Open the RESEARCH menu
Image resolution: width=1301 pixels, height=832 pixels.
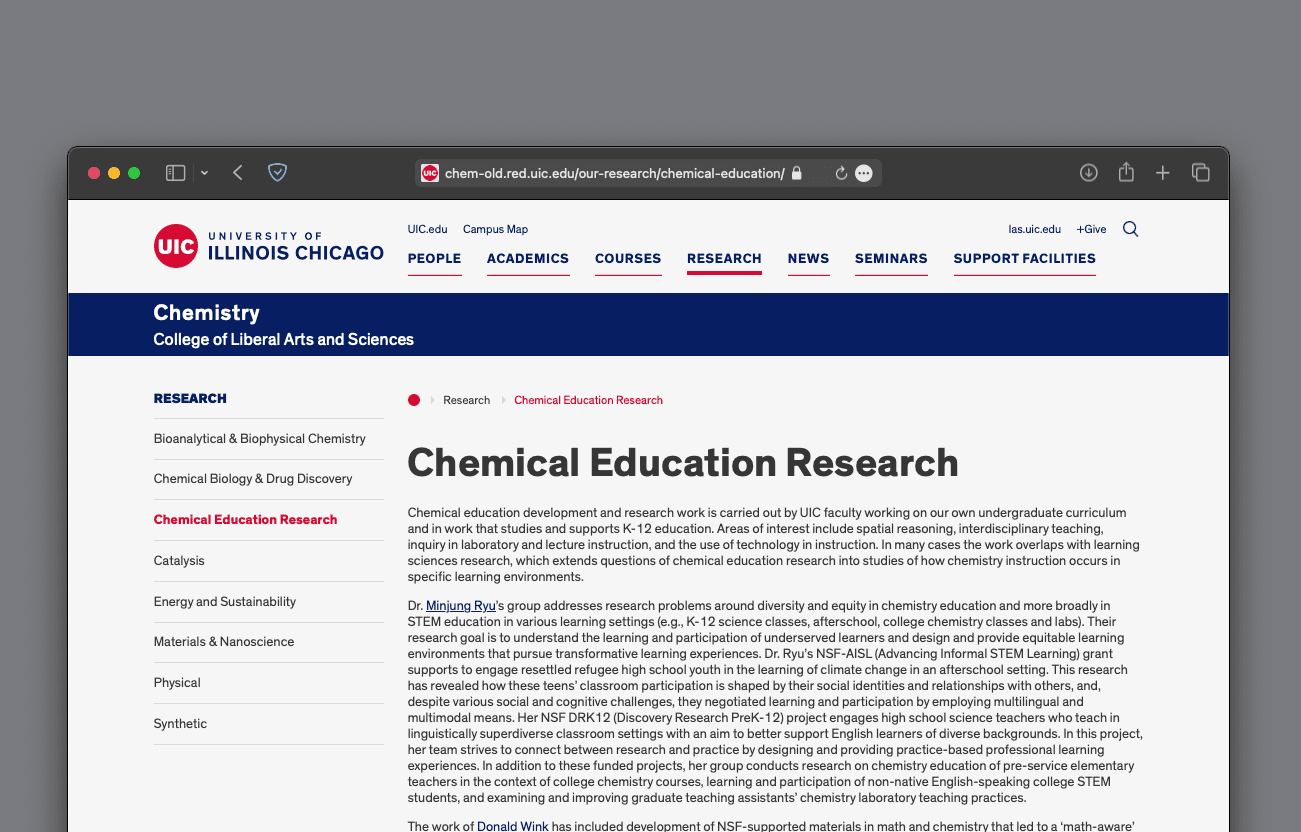725,258
